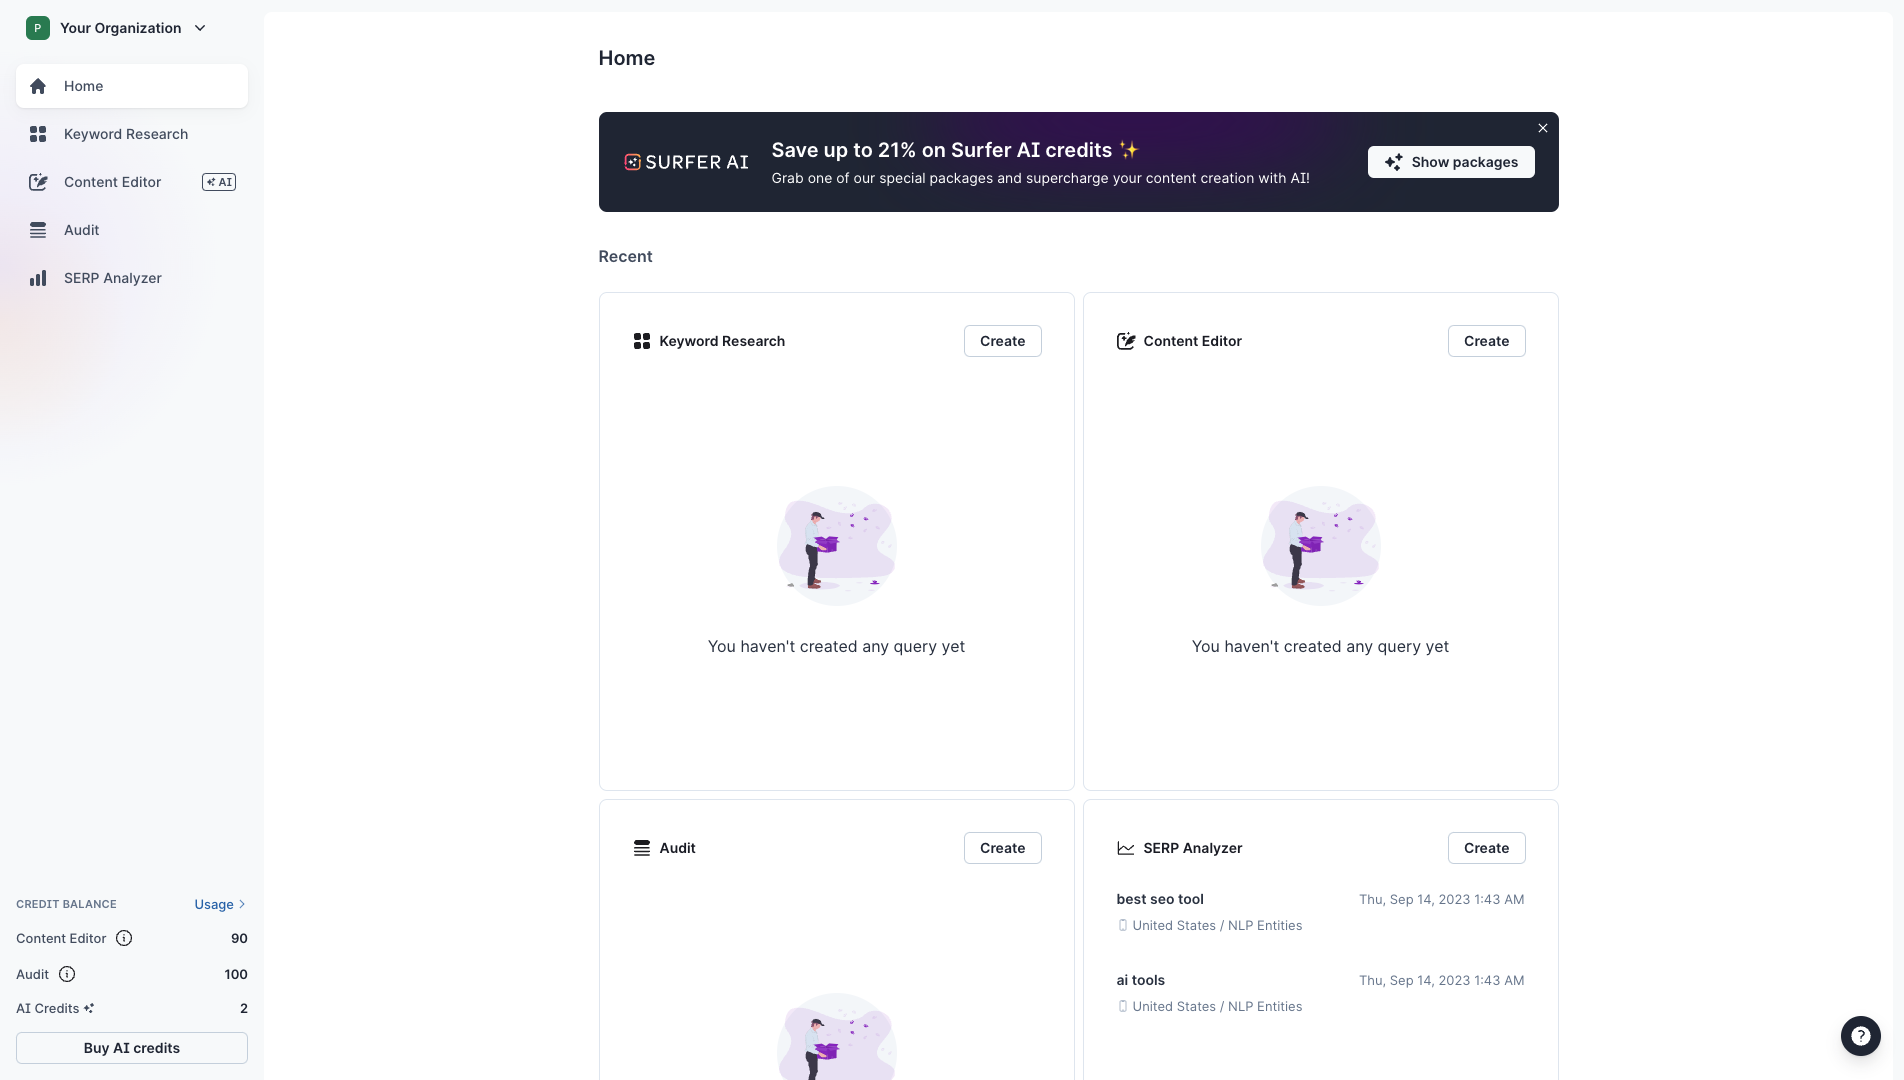
Task: Click the AI badge beside Content Editor
Action: 219,182
